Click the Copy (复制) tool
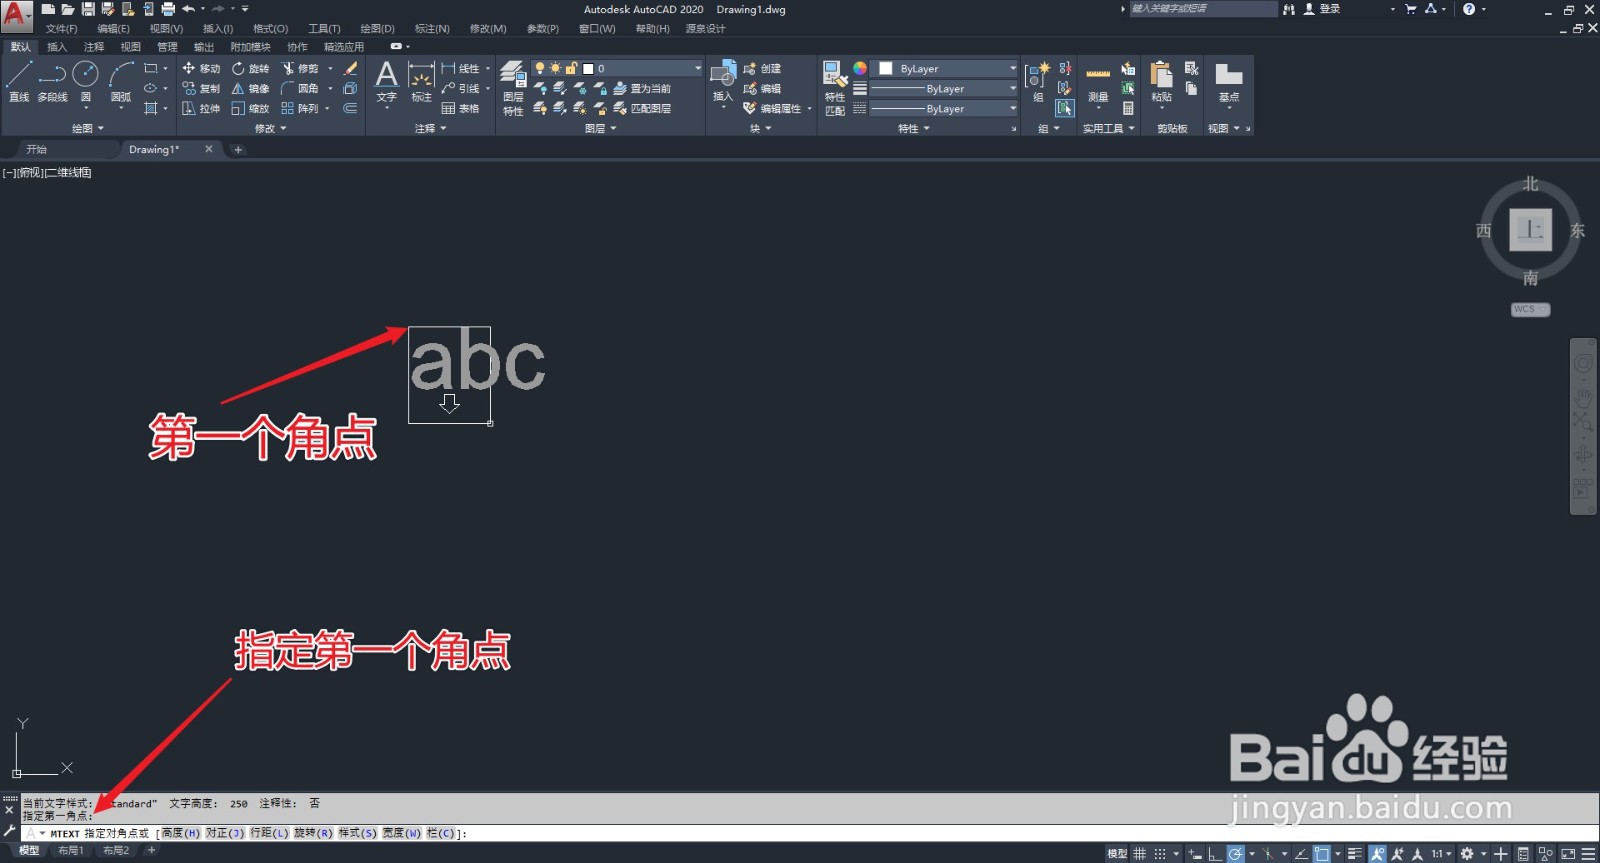Screen dimensions: 1600x863 tap(201, 88)
